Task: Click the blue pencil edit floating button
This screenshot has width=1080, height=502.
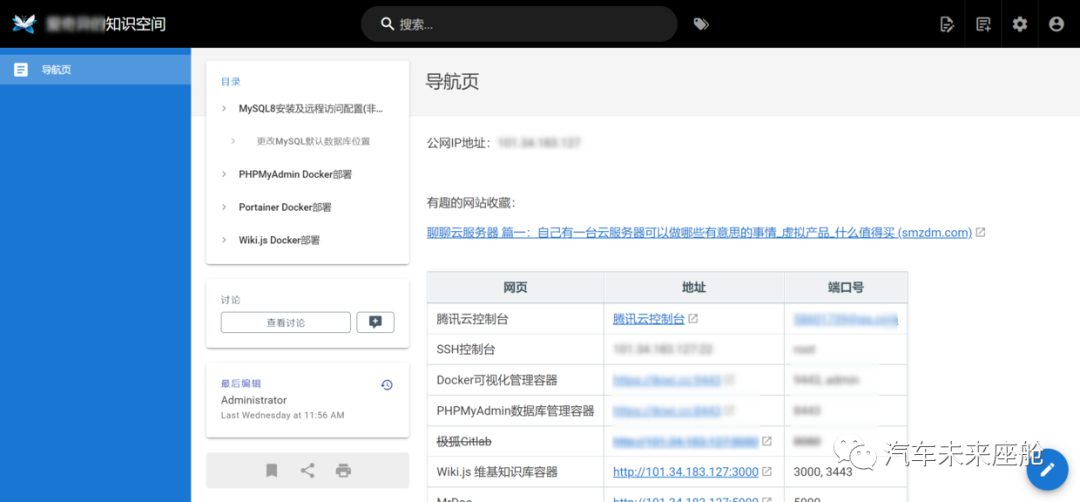Action: click(1047, 470)
